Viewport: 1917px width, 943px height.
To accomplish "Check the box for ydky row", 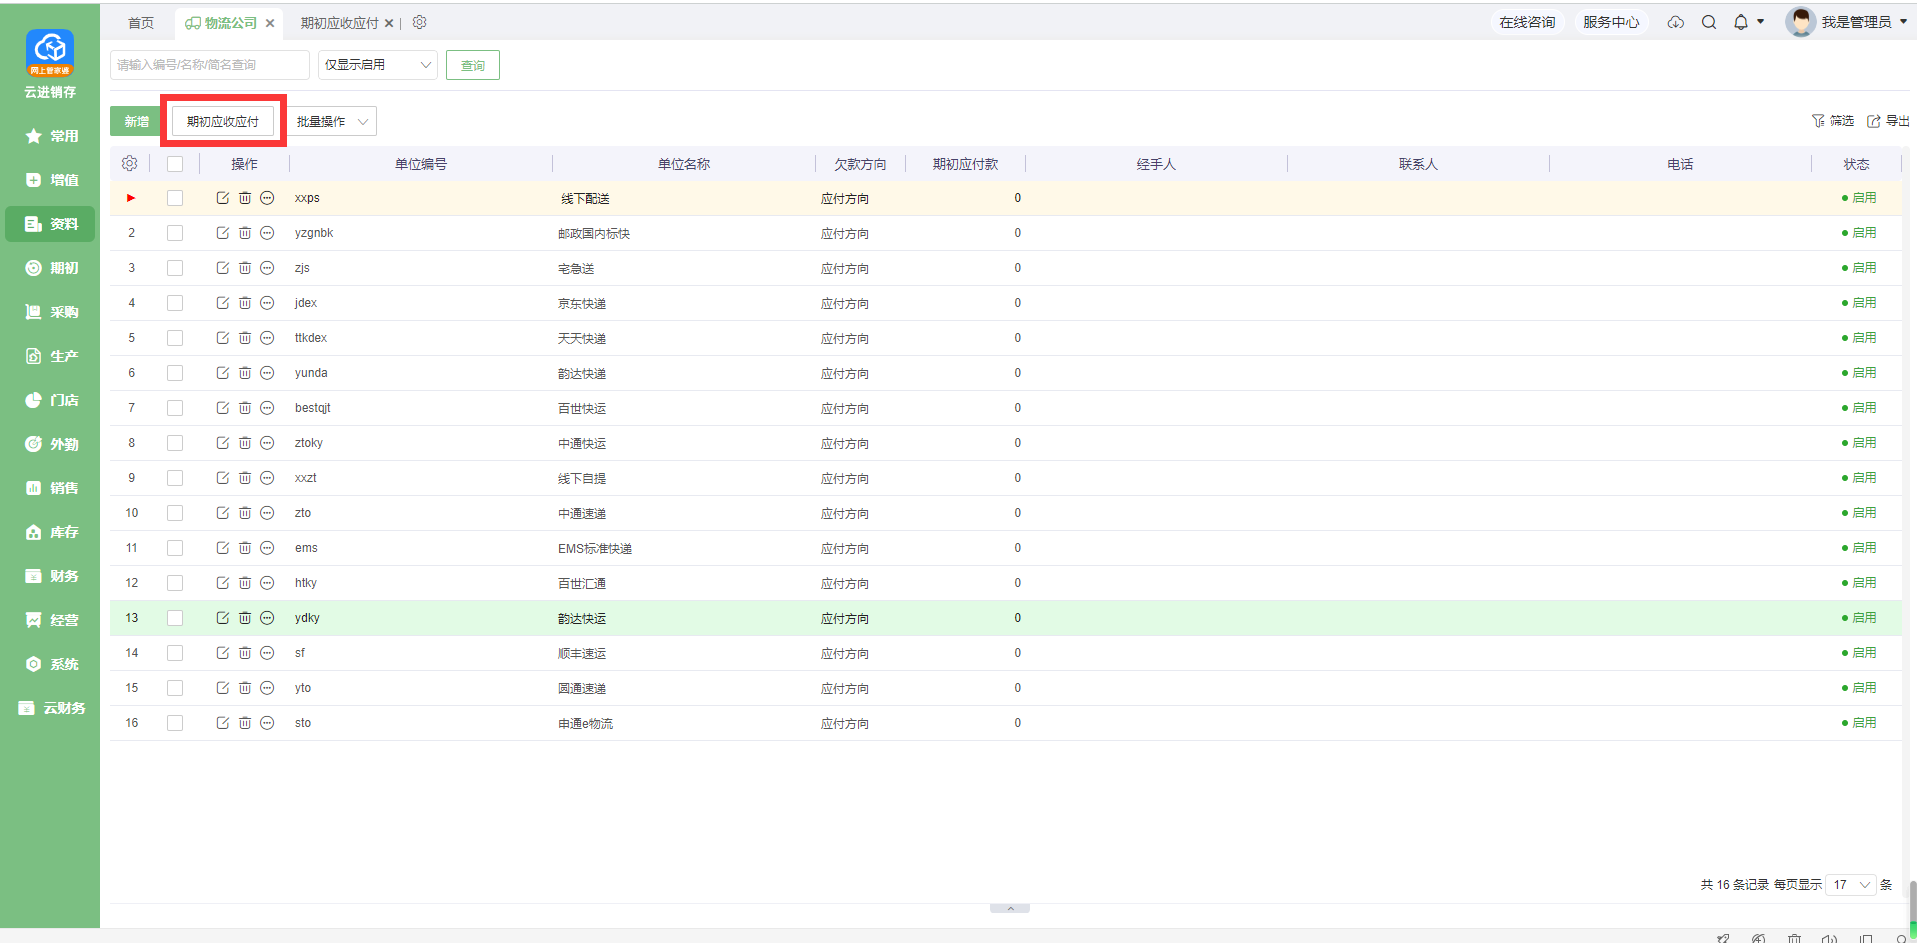I will pyautogui.click(x=175, y=618).
